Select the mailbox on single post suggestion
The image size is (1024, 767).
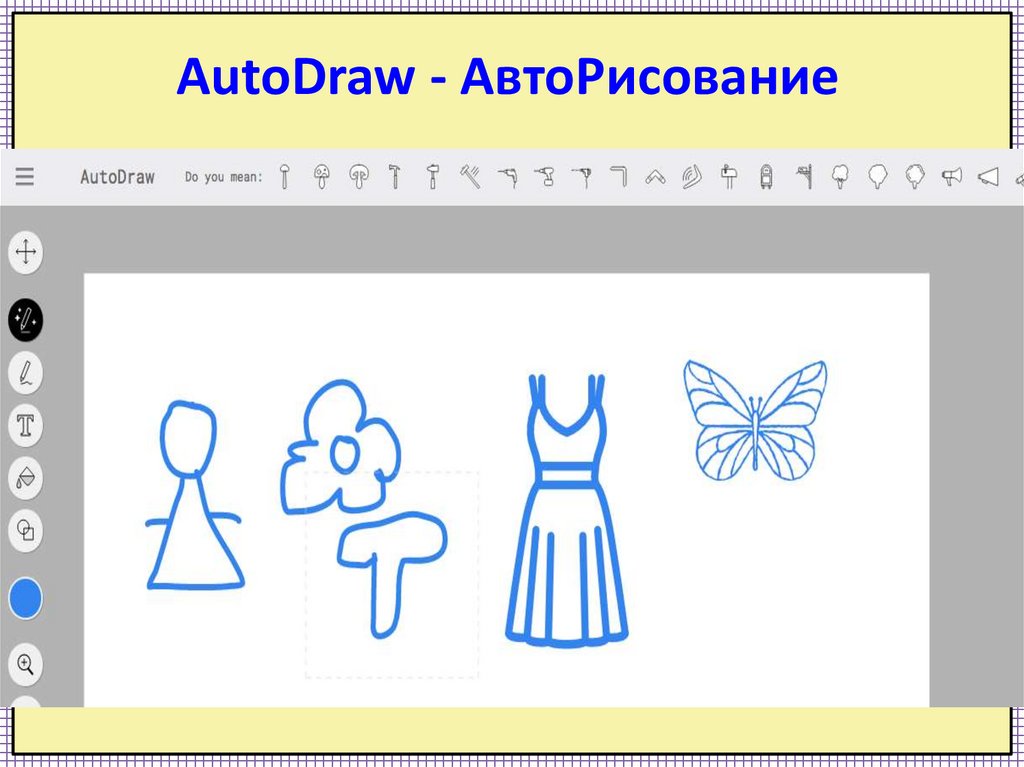click(x=729, y=177)
